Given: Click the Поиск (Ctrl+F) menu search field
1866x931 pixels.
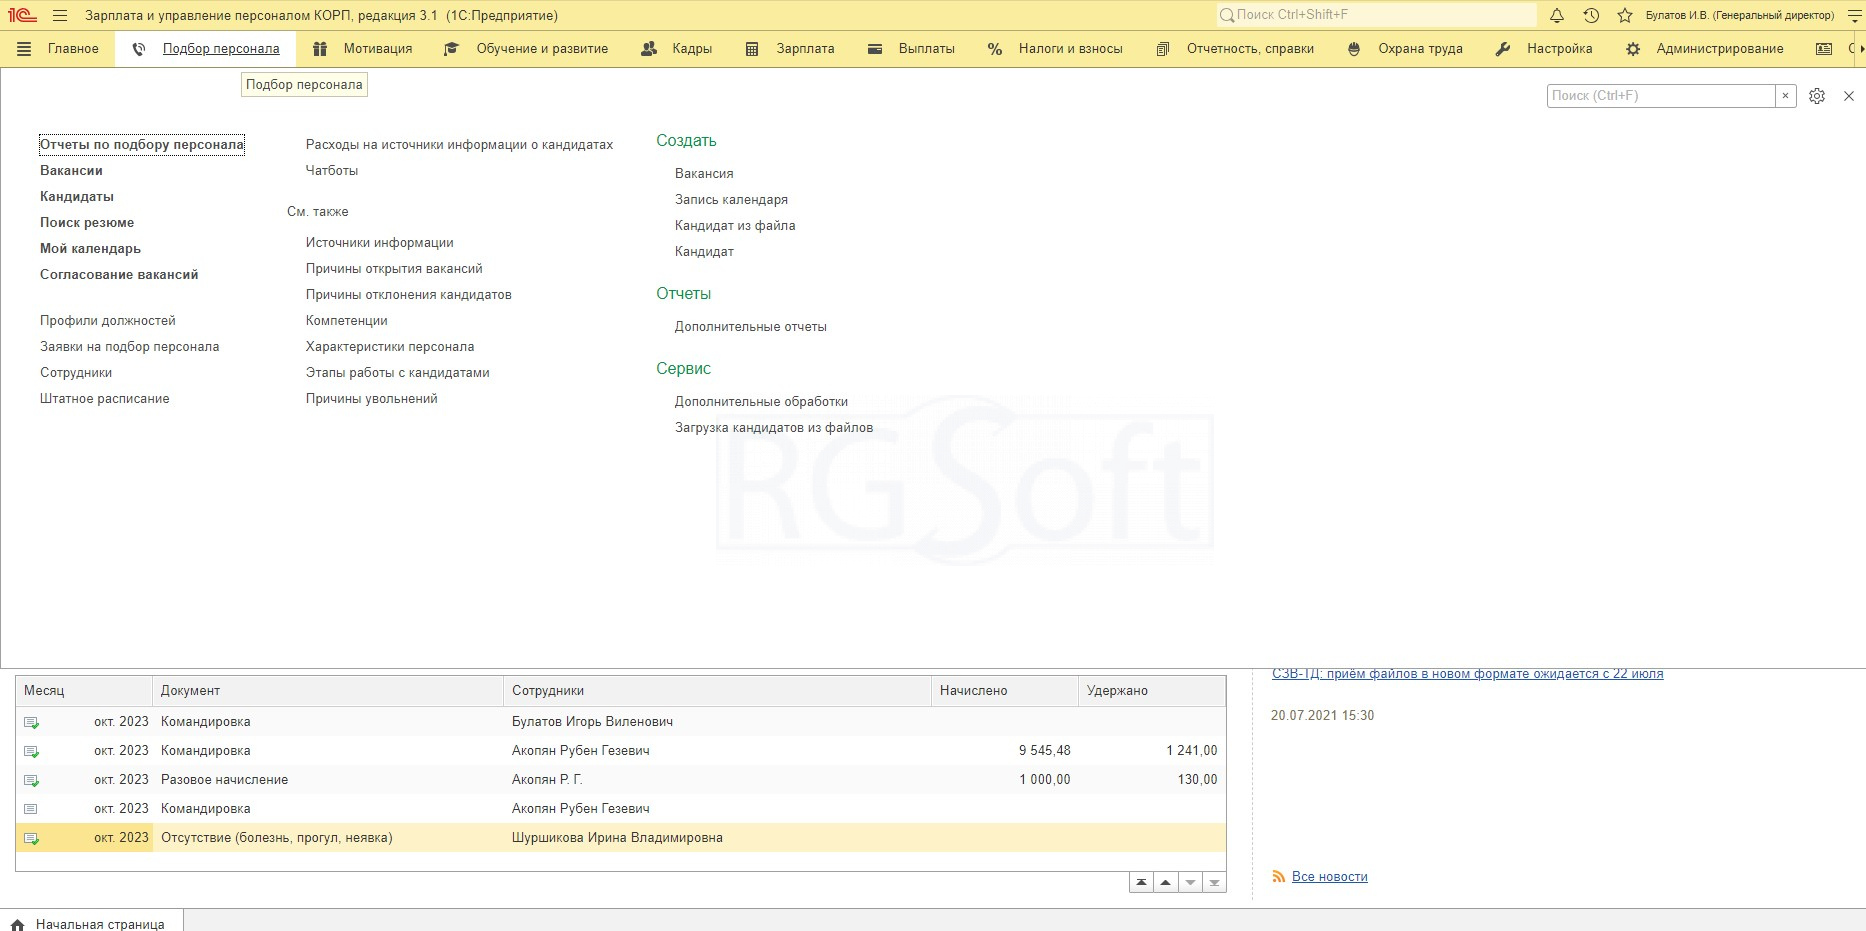Looking at the screenshot, I should point(1660,96).
